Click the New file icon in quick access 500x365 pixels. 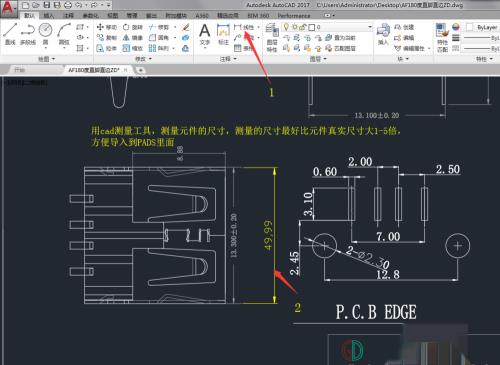pos(25,5)
